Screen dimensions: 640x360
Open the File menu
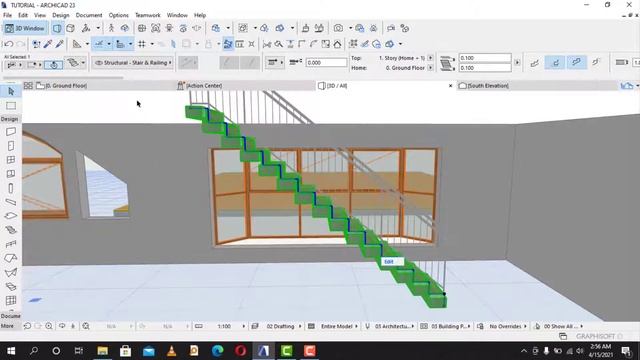[x=7, y=15]
